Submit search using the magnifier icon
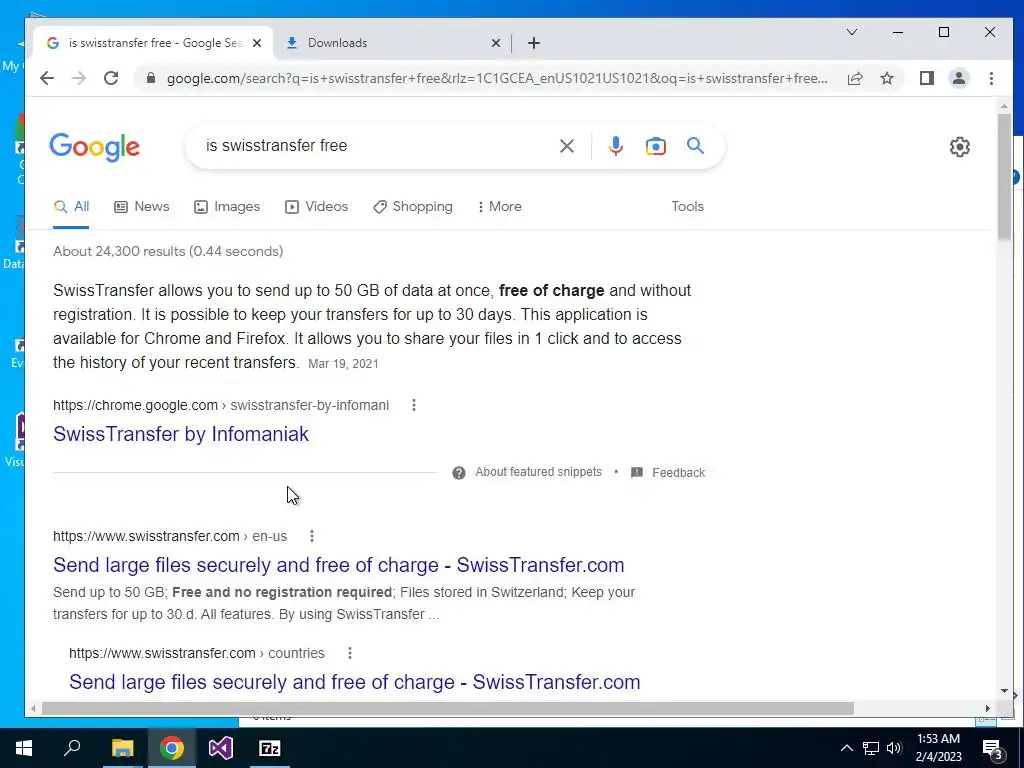 click(696, 146)
